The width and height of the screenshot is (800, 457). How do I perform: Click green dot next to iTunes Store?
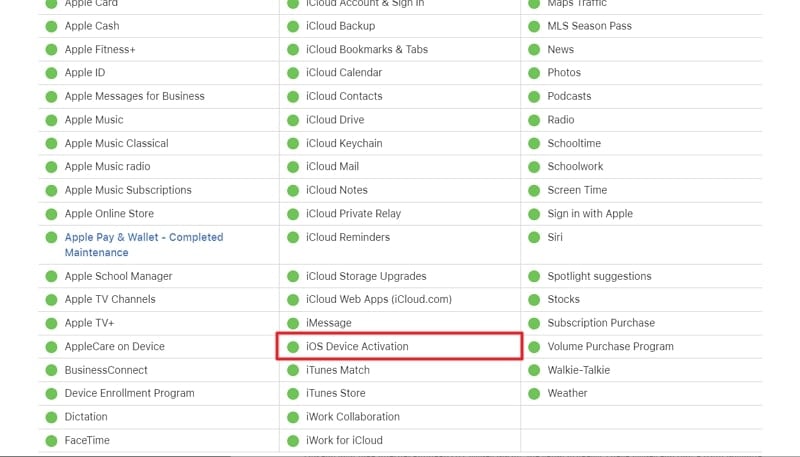point(293,394)
